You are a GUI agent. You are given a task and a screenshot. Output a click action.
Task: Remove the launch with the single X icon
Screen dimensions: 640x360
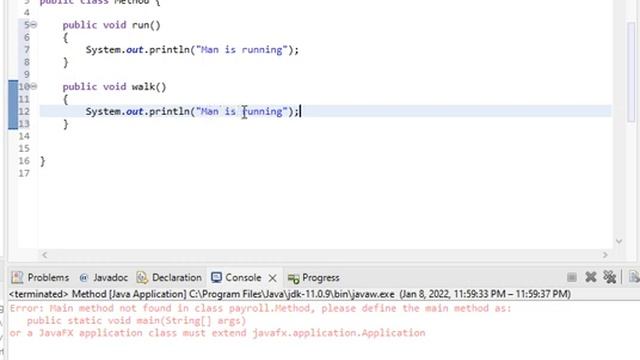591,277
